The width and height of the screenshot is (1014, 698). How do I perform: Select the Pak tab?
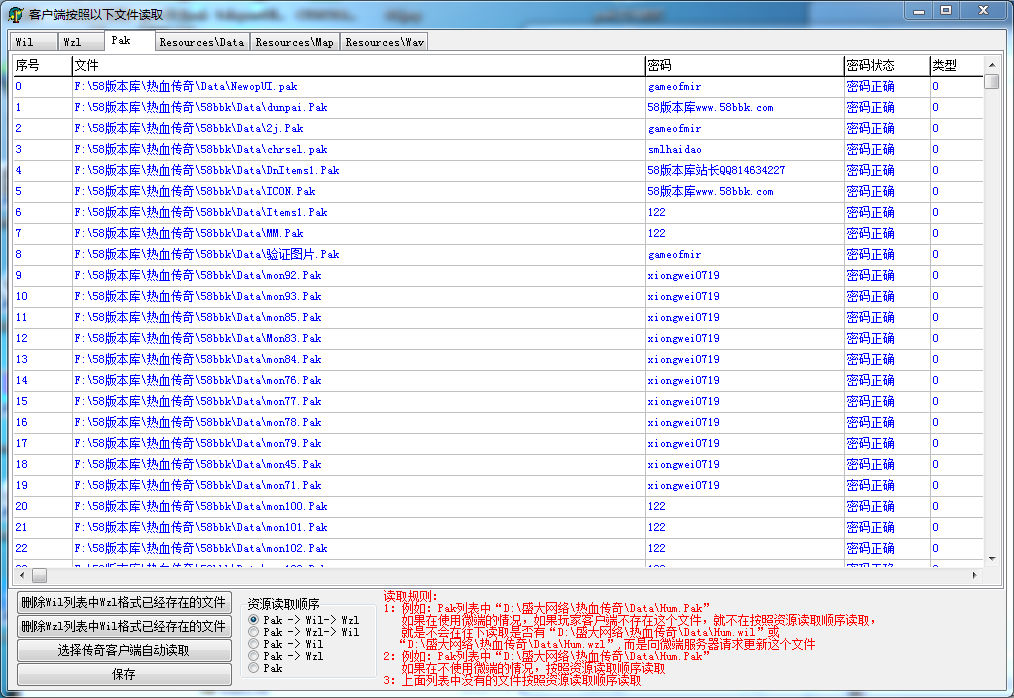point(129,40)
